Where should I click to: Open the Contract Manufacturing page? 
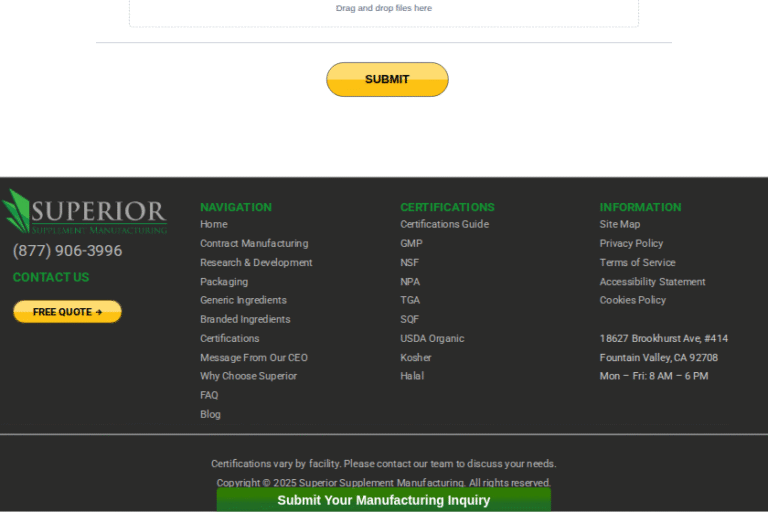click(x=254, y=243)
